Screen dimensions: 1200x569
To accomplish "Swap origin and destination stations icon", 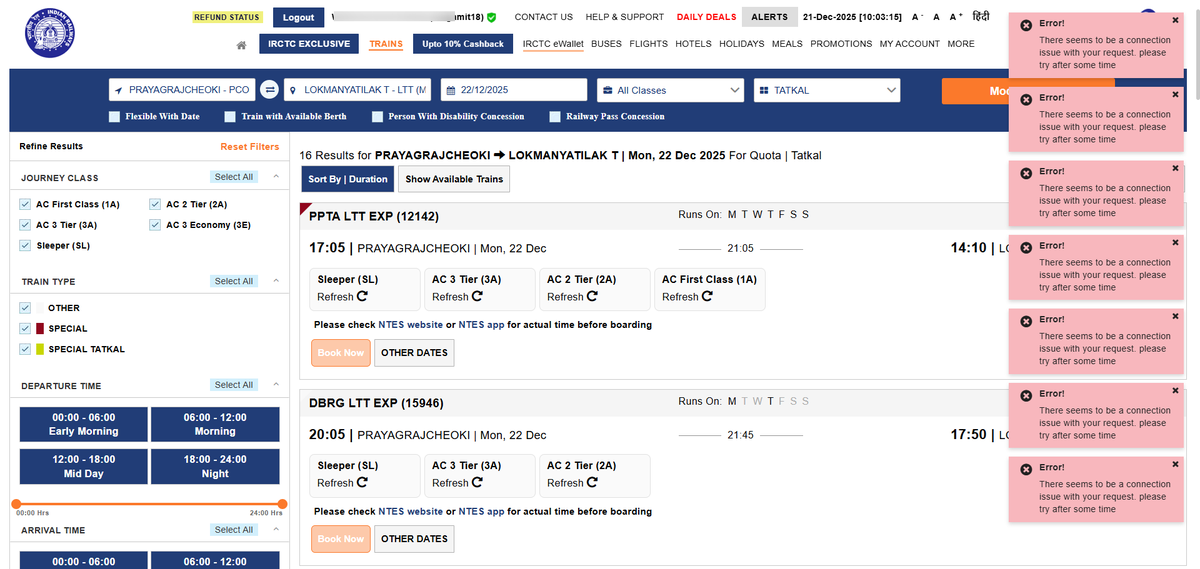I will (269, 90).
